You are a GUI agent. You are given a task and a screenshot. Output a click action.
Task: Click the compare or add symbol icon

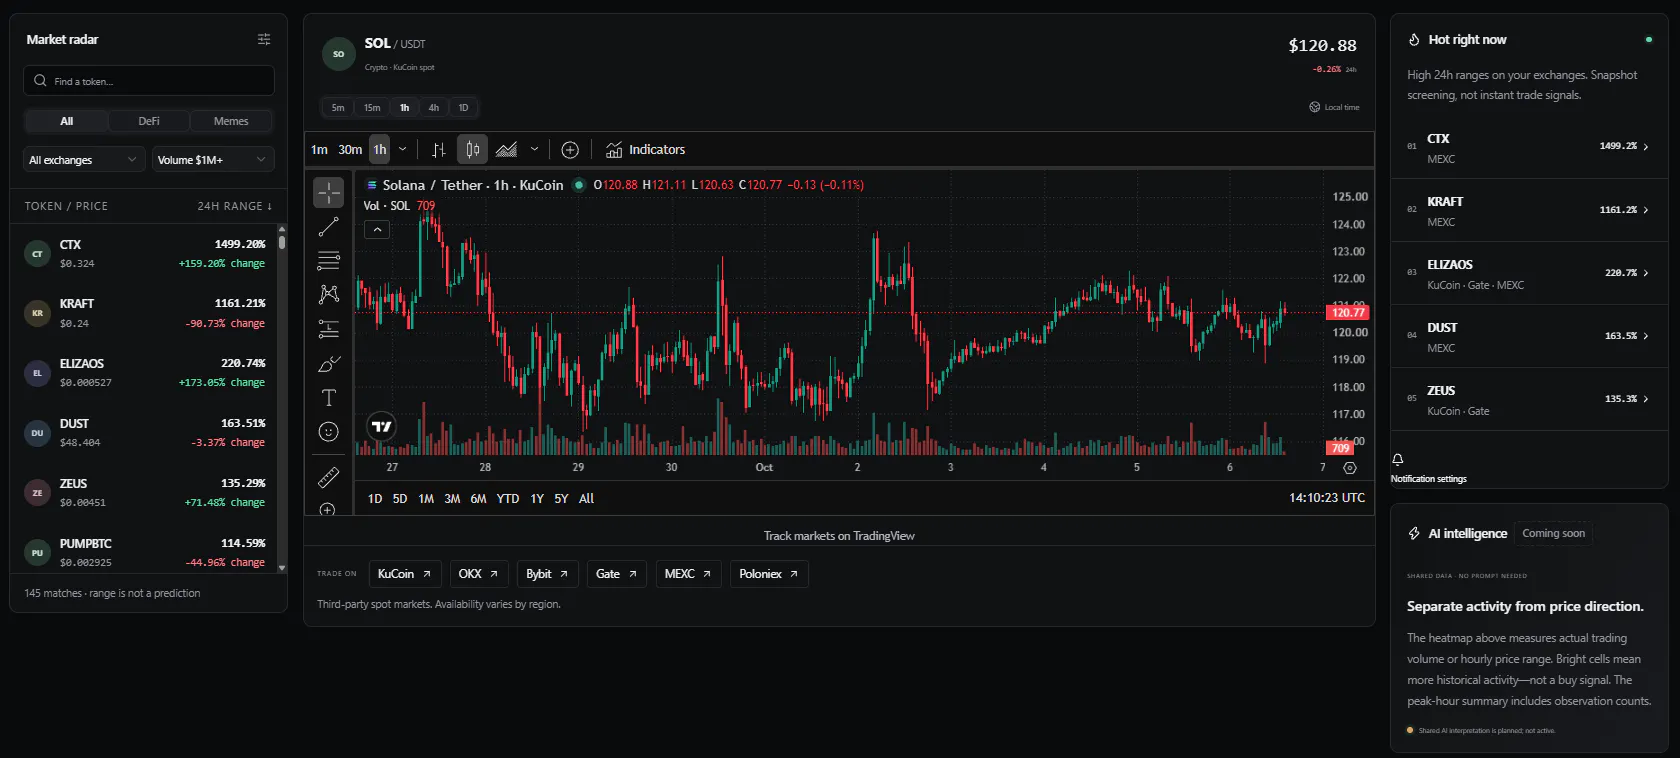(570, 150)
